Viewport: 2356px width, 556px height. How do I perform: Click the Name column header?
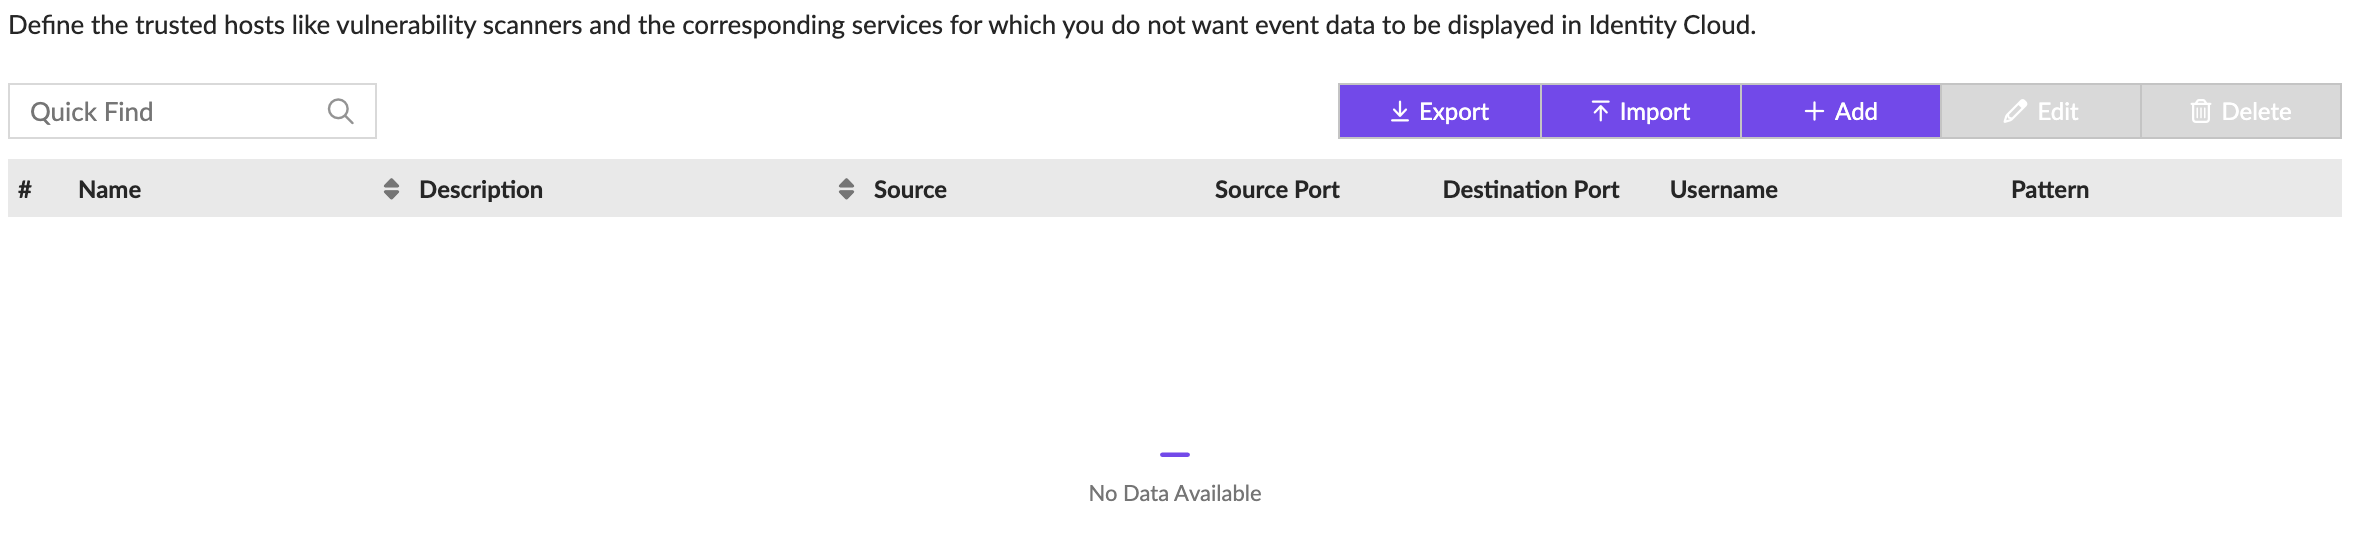point(110,189)
